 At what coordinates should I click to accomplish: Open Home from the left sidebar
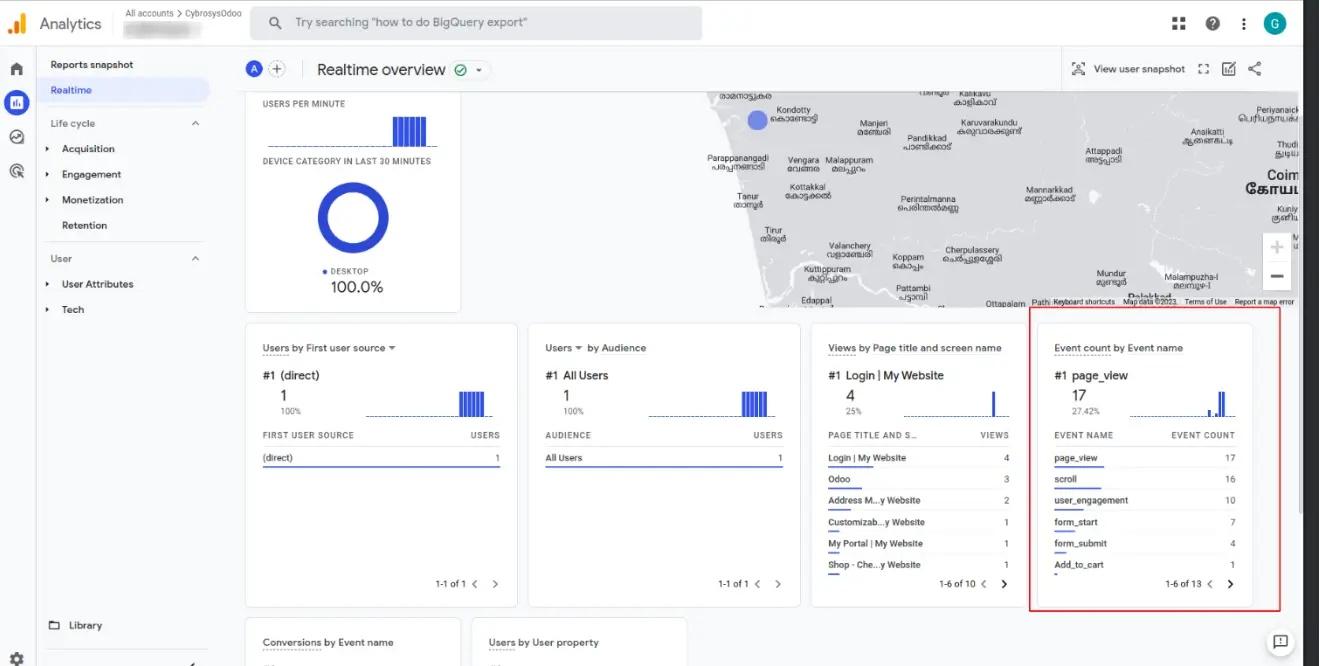pyautogui.click(x=15, y=68)
